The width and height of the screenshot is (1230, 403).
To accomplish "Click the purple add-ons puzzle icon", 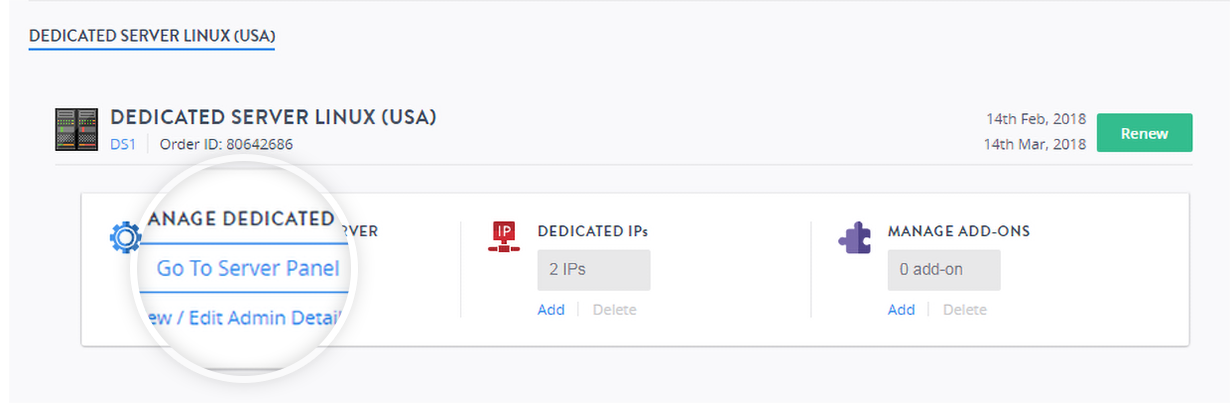I will coord(855,237).
